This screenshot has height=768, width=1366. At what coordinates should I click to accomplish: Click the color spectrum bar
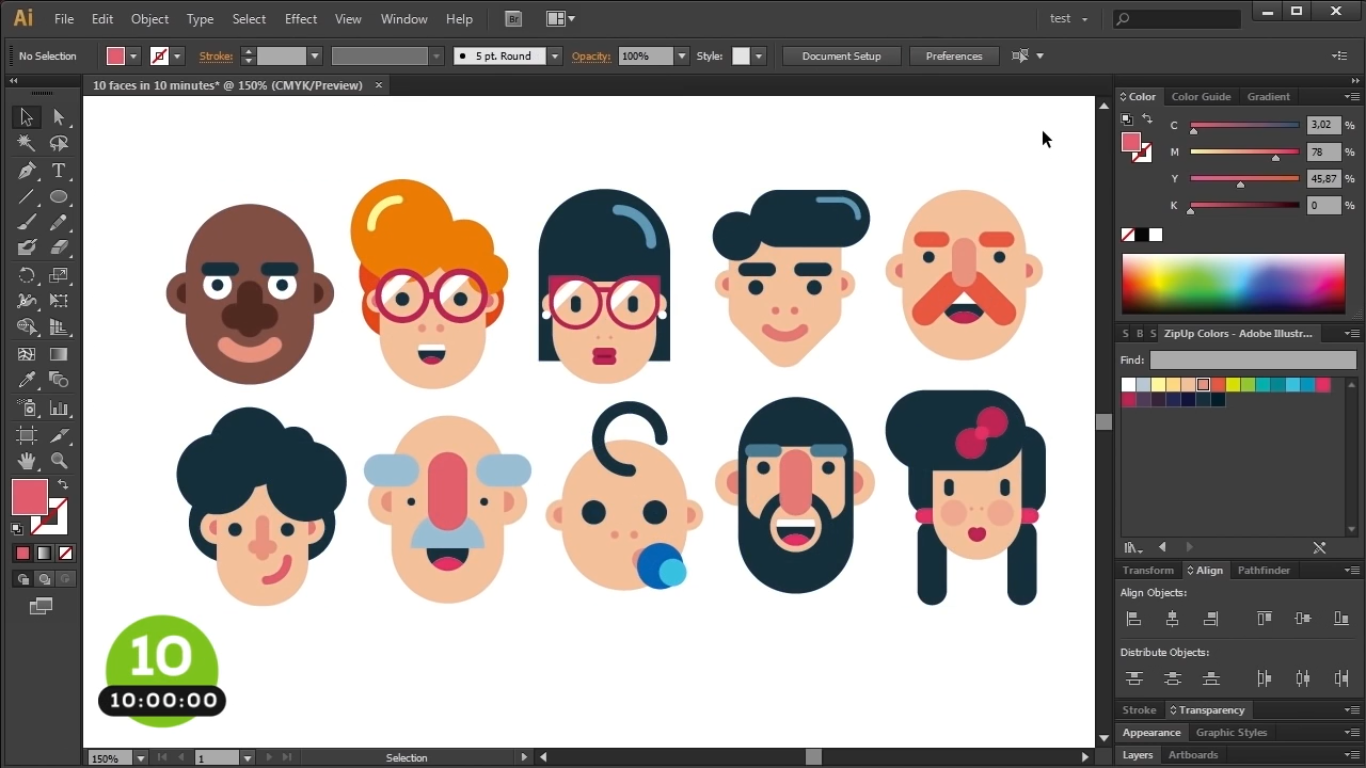tap(1233, 284)
